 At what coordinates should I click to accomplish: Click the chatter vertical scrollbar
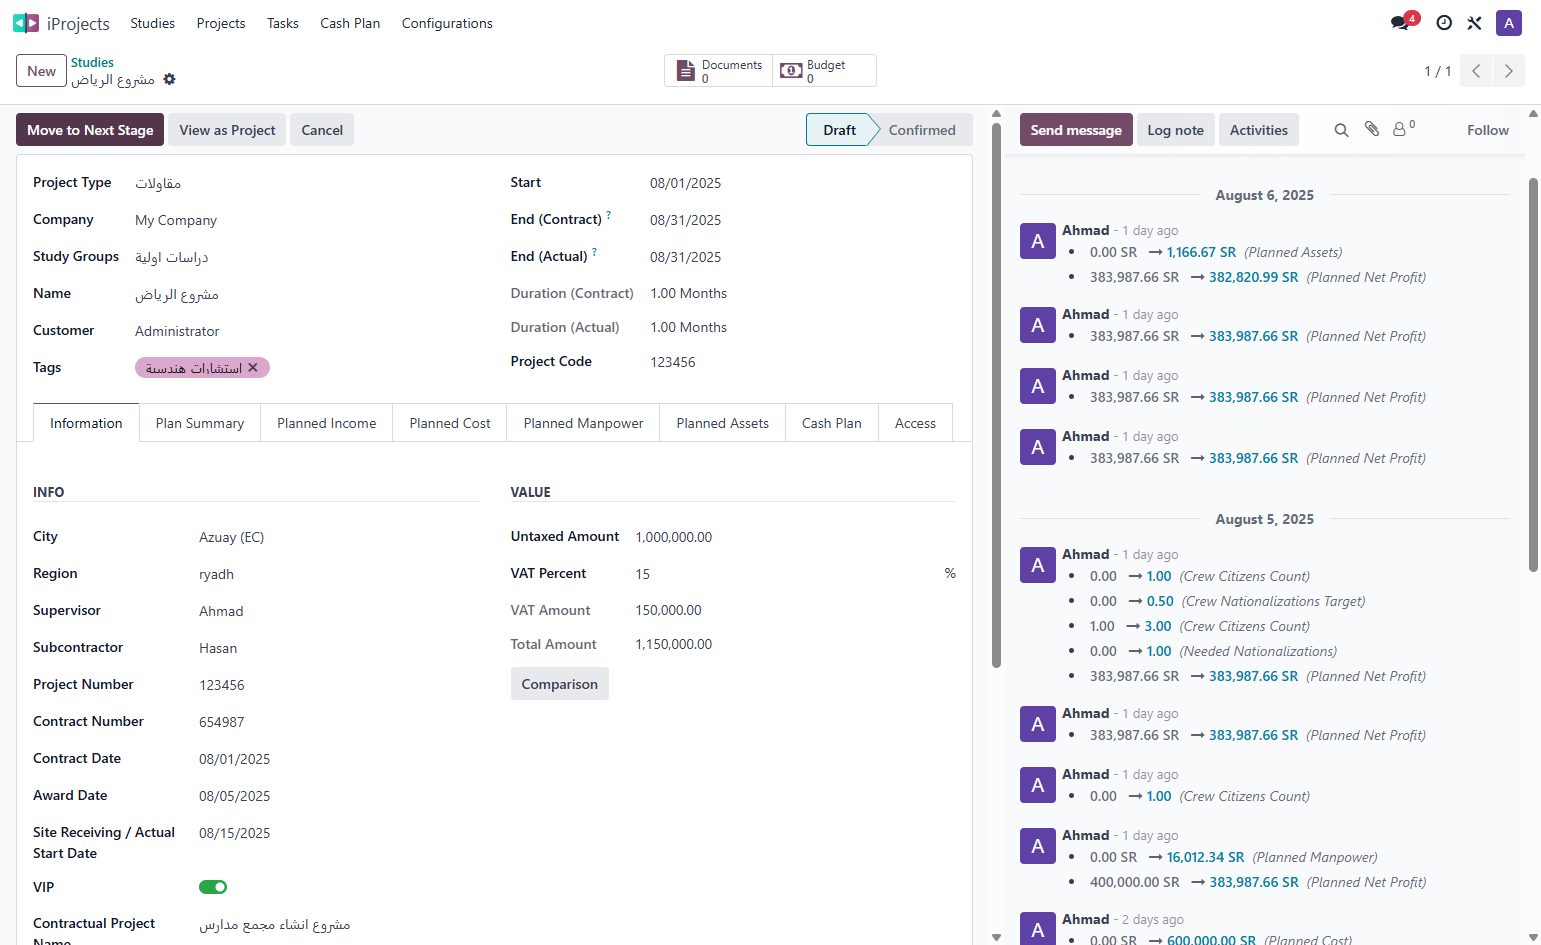(1533, 375)
